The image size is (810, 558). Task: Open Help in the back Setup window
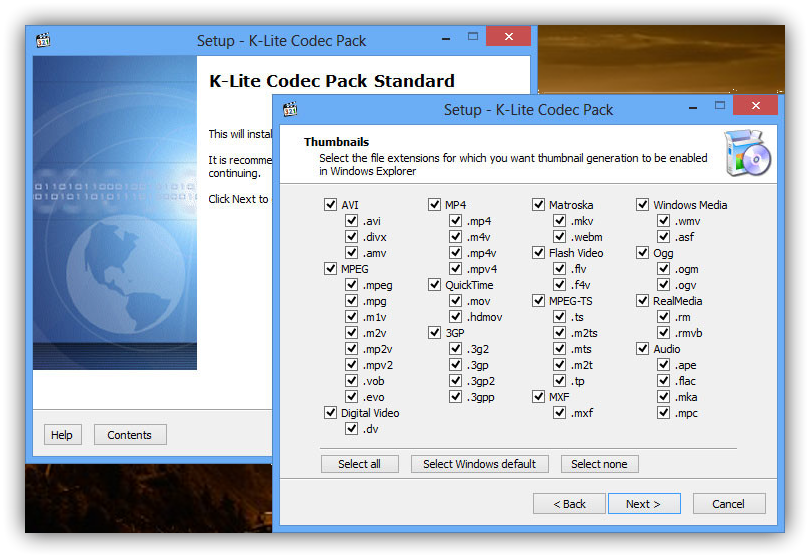tap(62, 435)
